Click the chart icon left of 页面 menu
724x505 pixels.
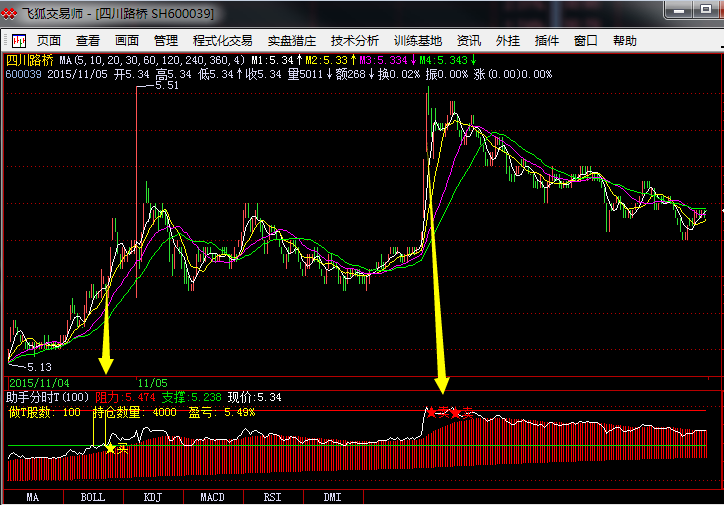tap(18, 41)
